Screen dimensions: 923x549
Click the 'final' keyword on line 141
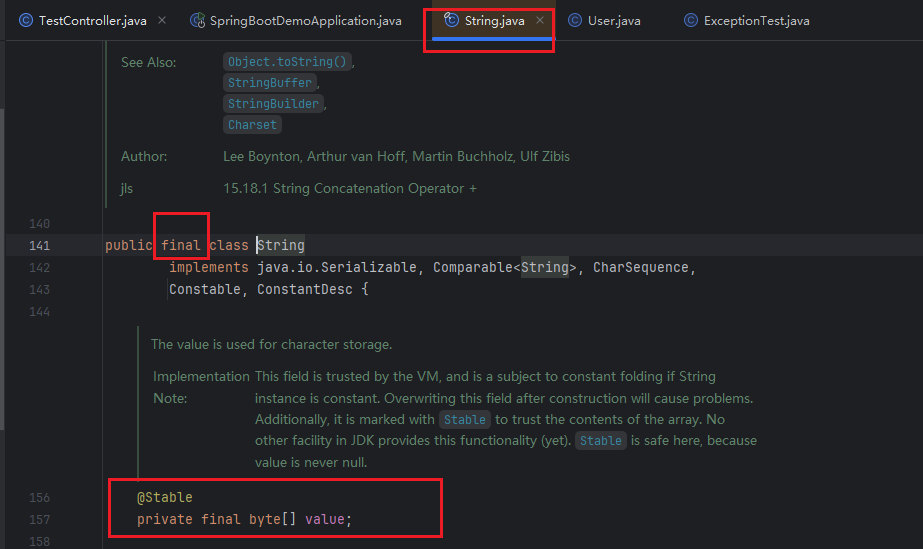click(181, 245)
